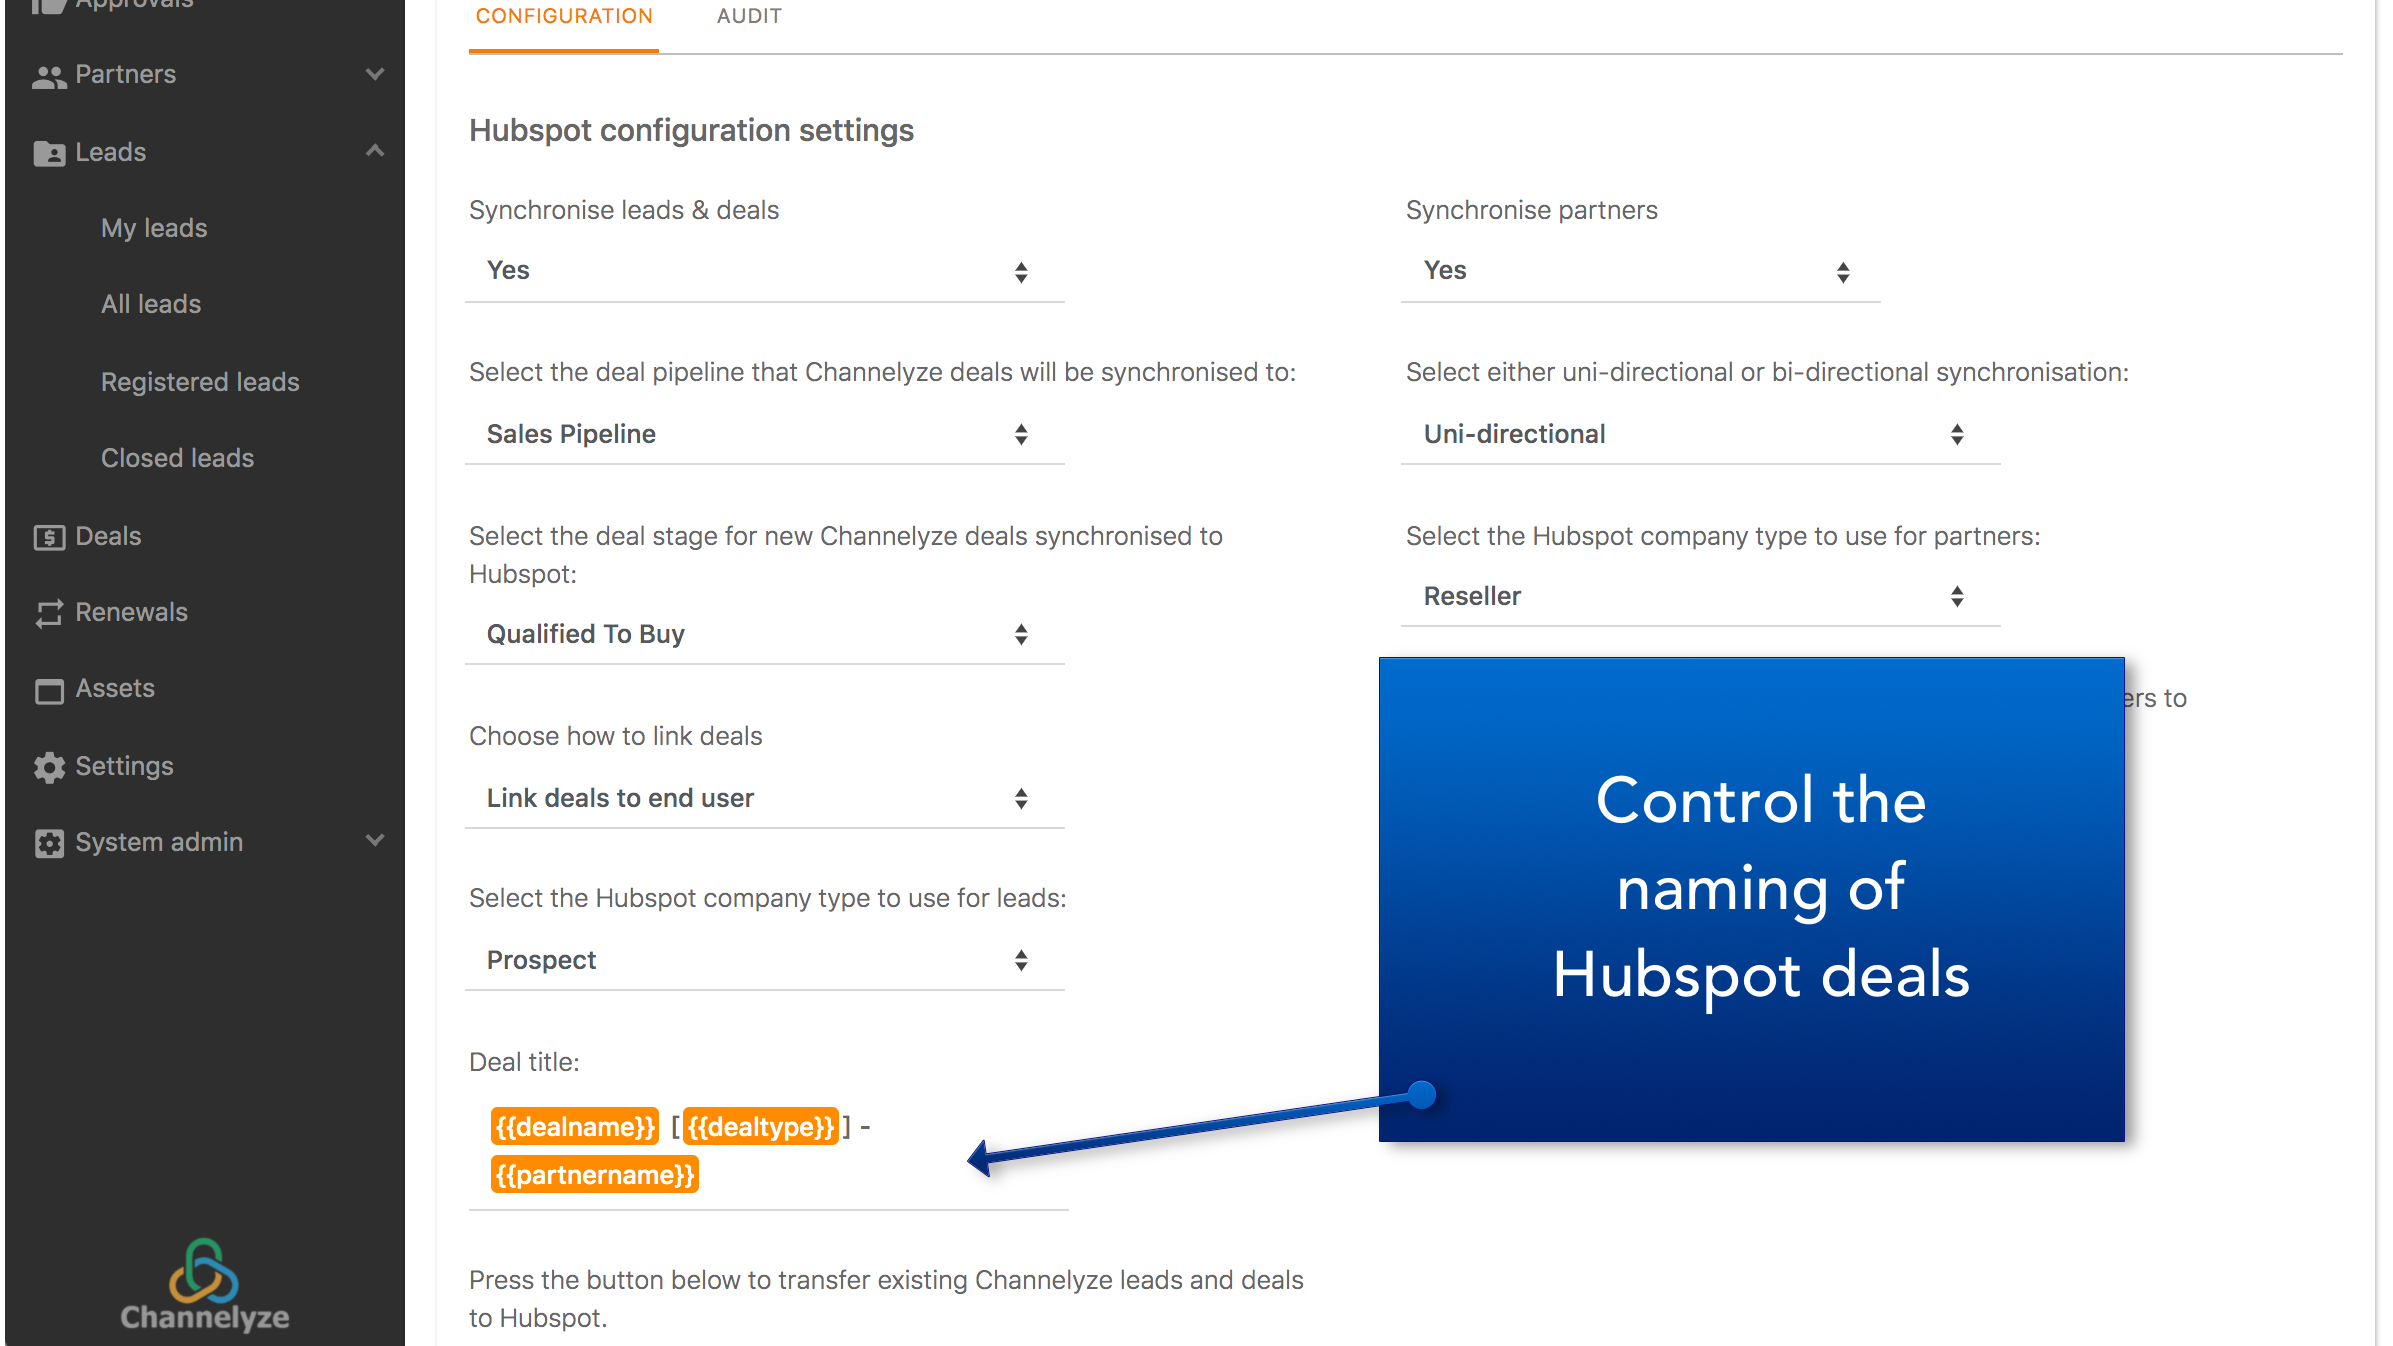Open Link deals to end user dropdown
This screenshot has width=2393, height=1346.
click(764, 798)
